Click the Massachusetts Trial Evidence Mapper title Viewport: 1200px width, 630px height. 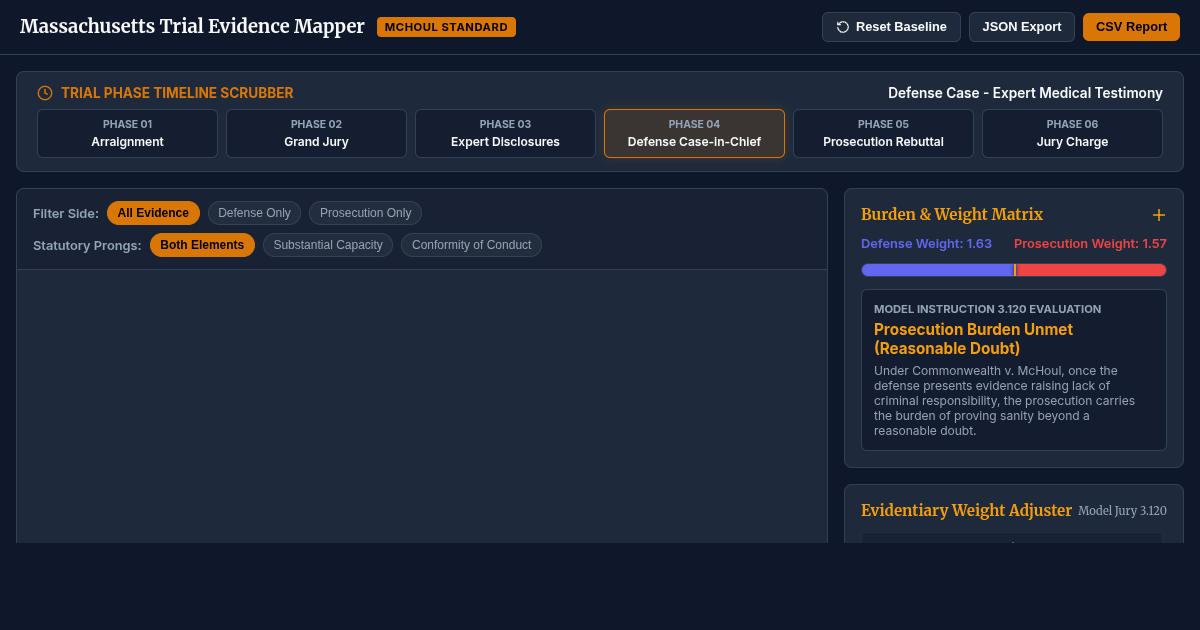click(x=192, y=27)
